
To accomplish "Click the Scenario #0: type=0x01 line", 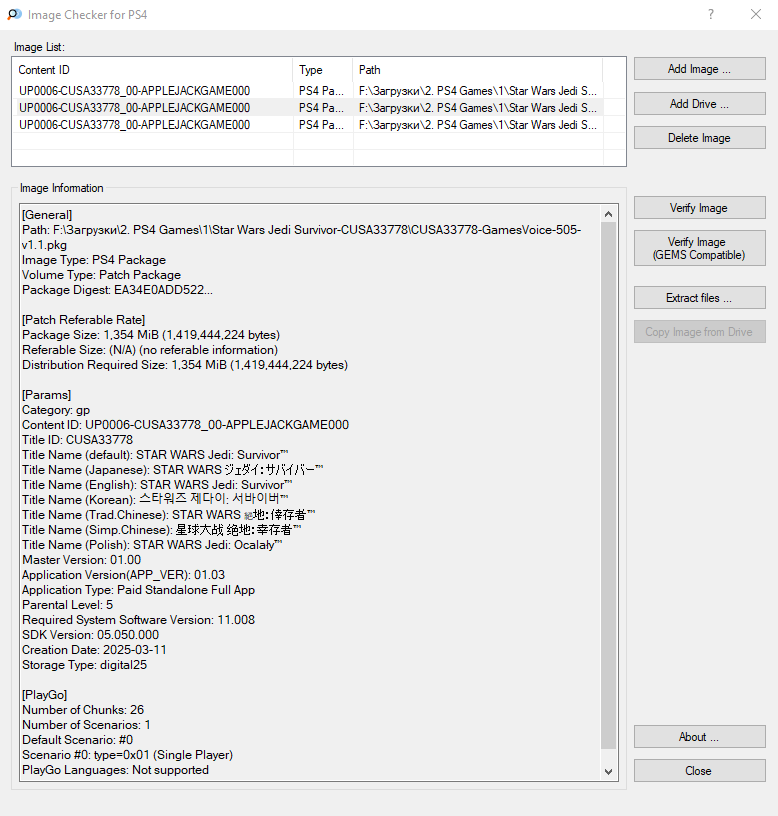I will [x=127, y=755].
